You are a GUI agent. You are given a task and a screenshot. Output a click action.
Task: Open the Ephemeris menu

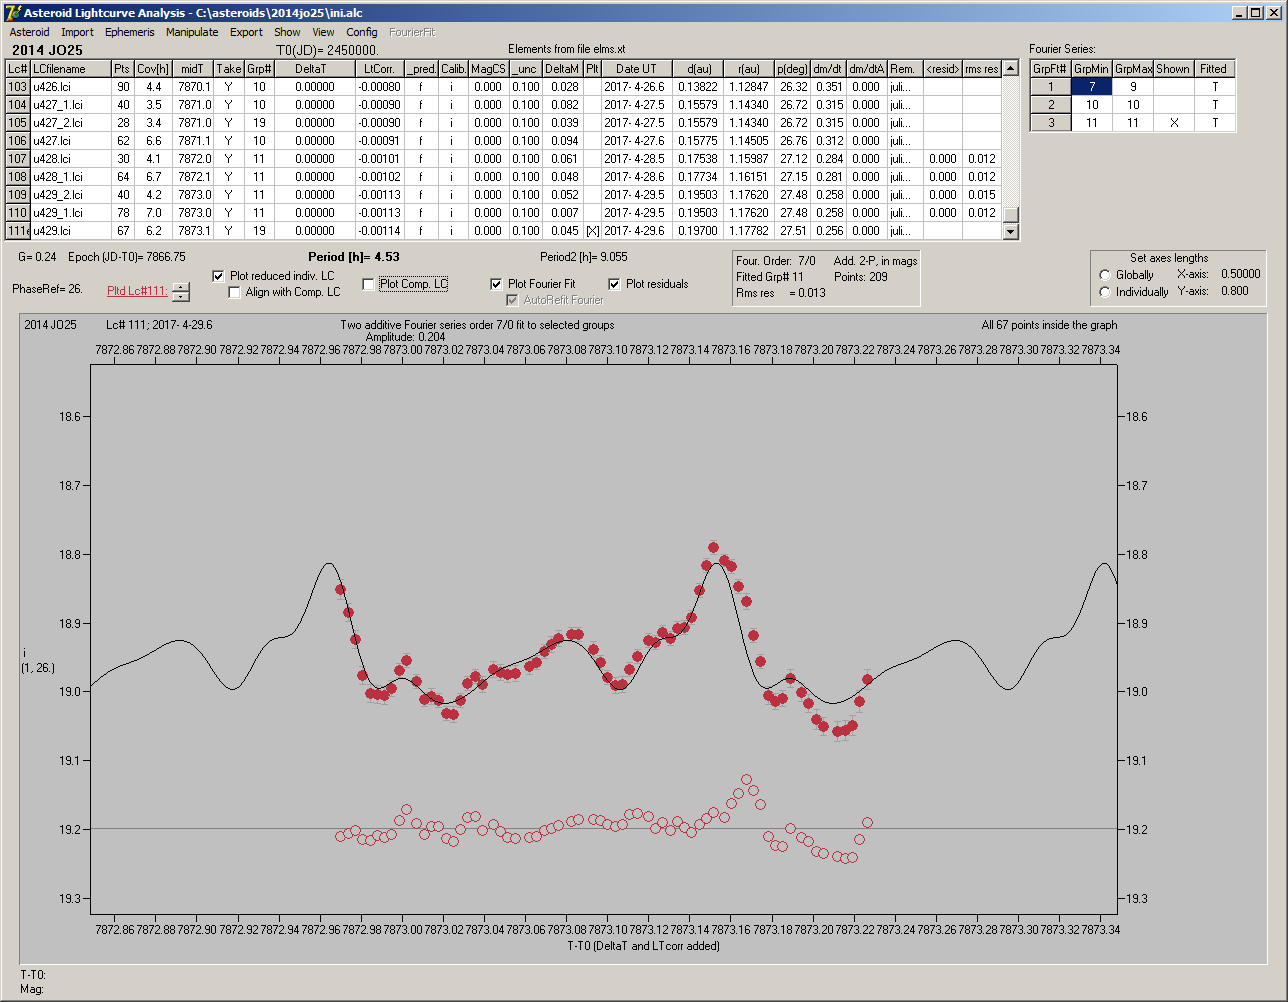130,32
